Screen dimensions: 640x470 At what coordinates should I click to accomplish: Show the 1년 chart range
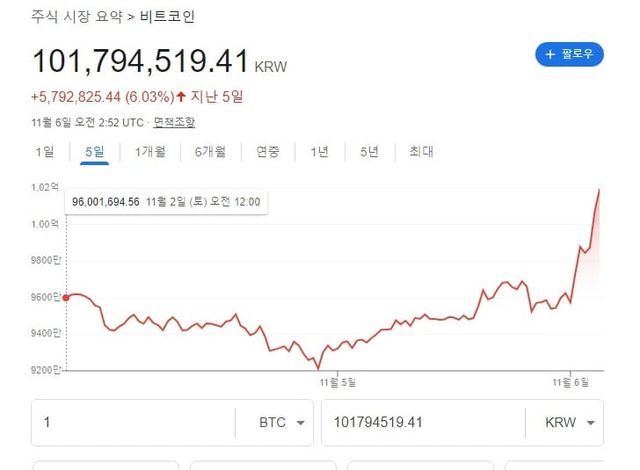[x=319, y=152]
